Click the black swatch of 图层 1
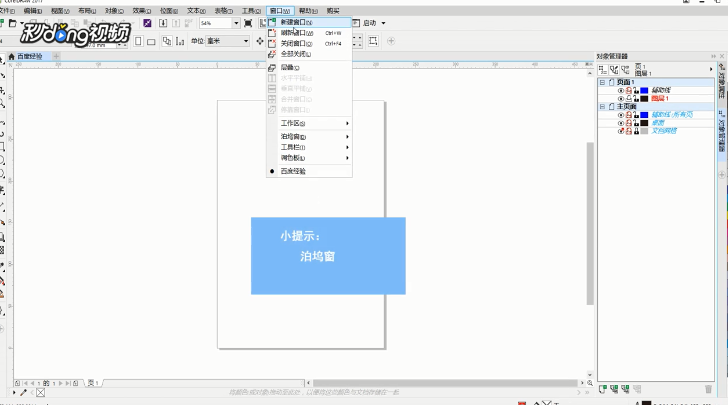Image resolution: width=728 pixels, height=405 pixels. tap(644, 98)
